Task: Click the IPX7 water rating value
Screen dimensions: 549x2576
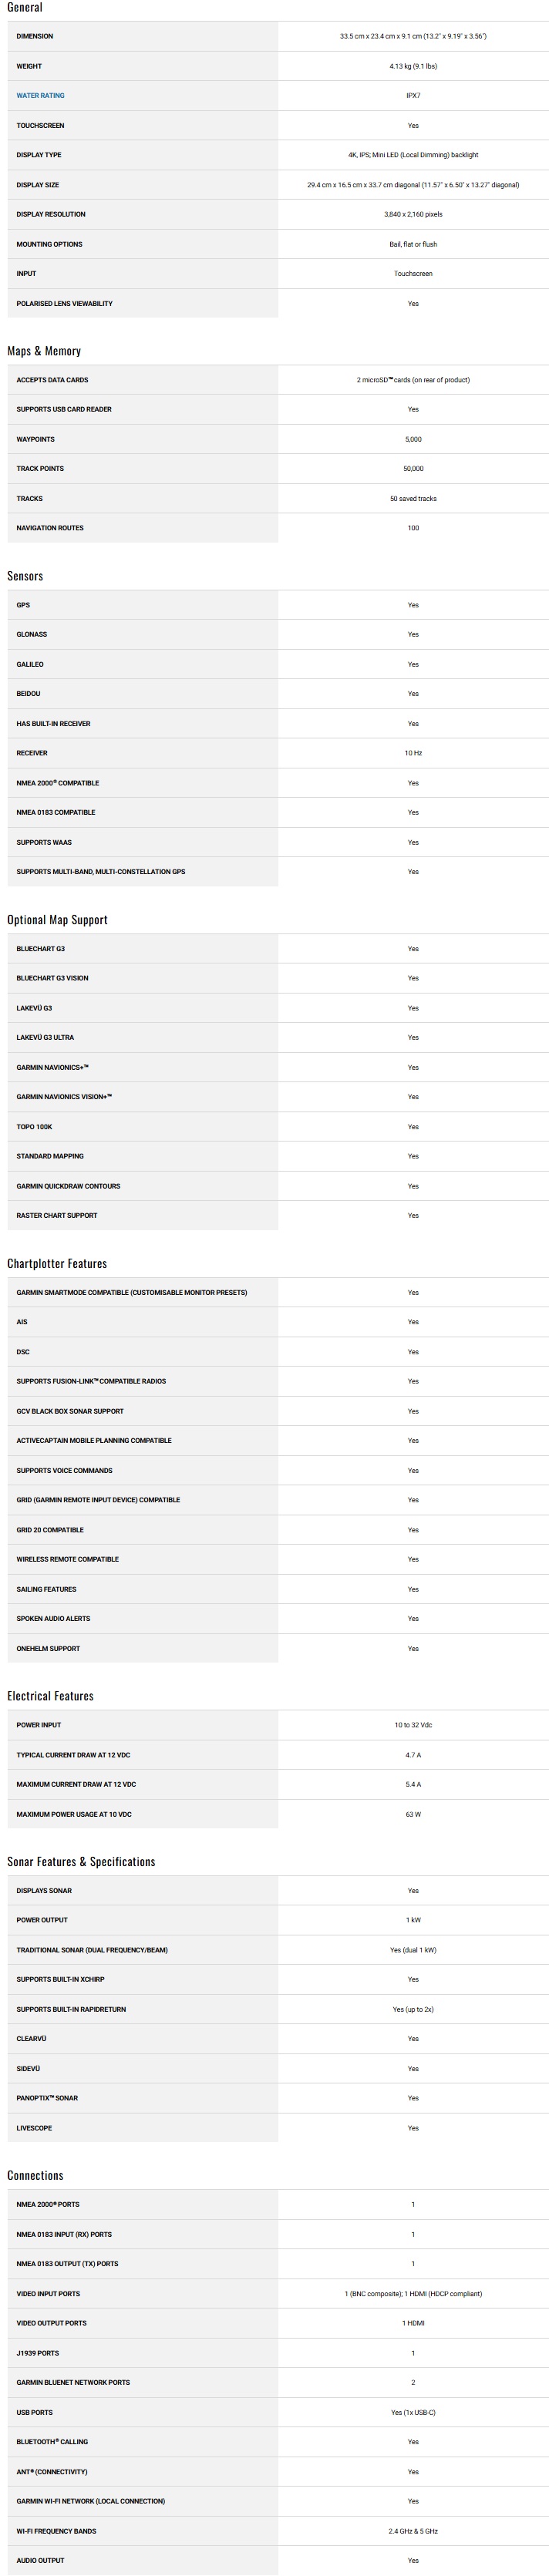Action: pyautogui.click(x=413, y=96)
